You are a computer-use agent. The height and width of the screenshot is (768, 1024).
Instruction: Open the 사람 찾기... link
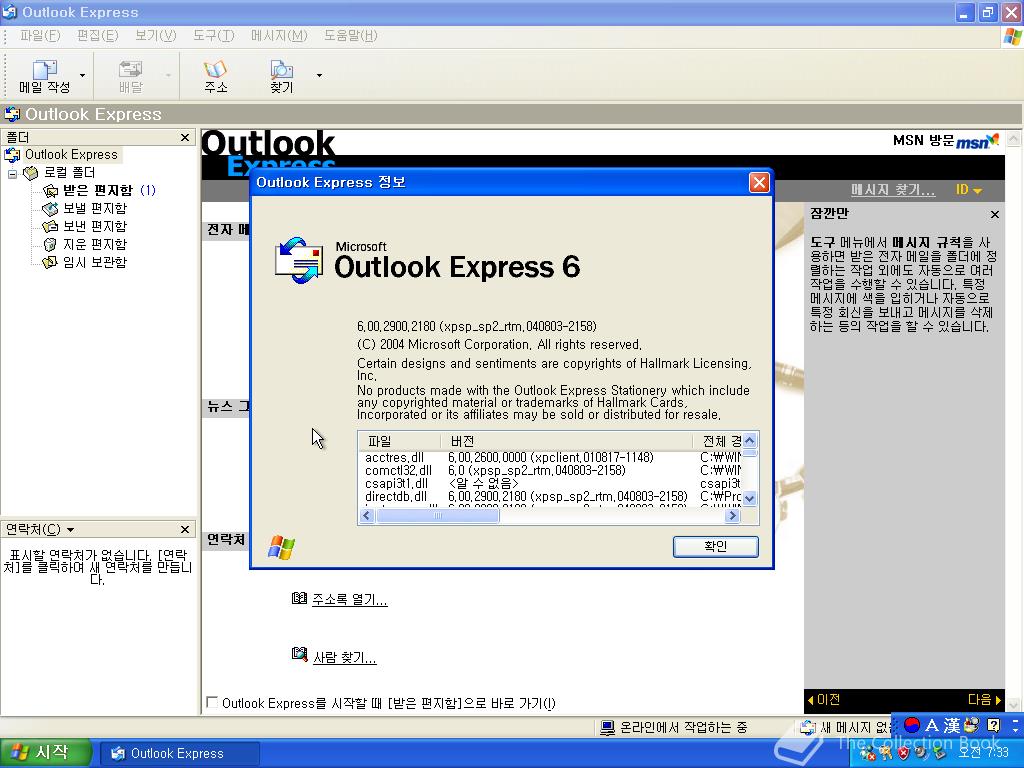tap(344, 658)
